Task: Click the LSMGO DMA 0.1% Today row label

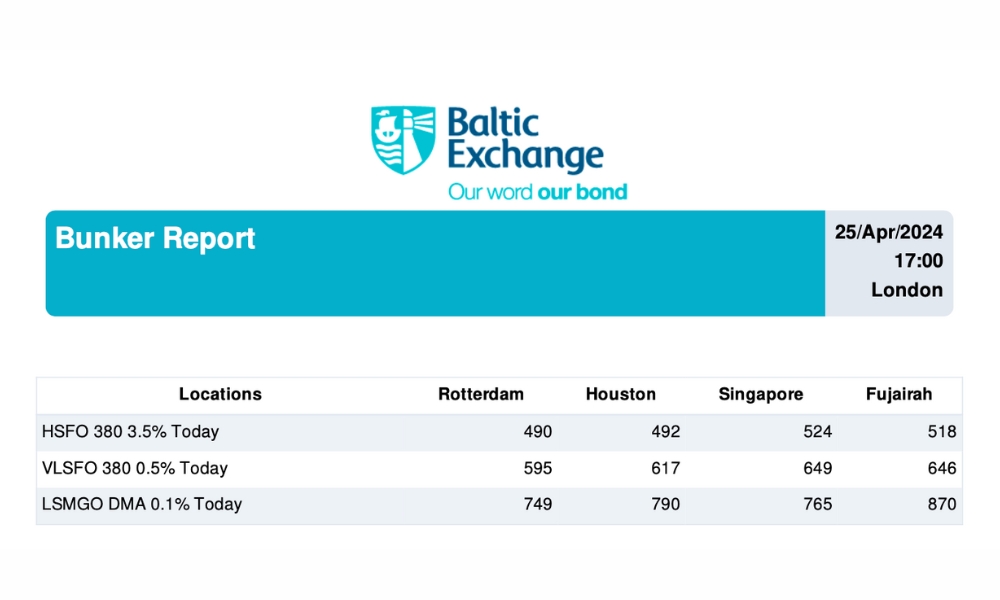Action: click(142, 504)
